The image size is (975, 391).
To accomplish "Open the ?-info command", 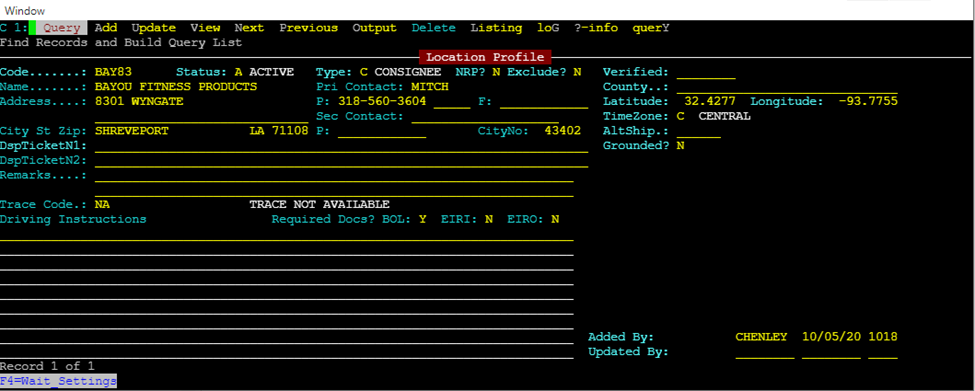I will [x=596, y=28].
